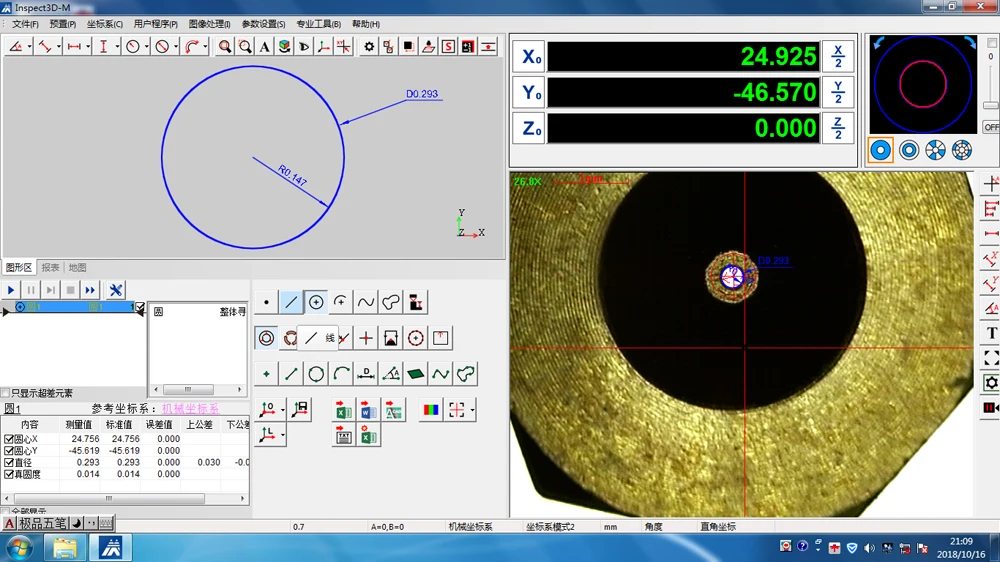Export the report to Word
Screen dimensions: 1000x562
tap(368, 410)
